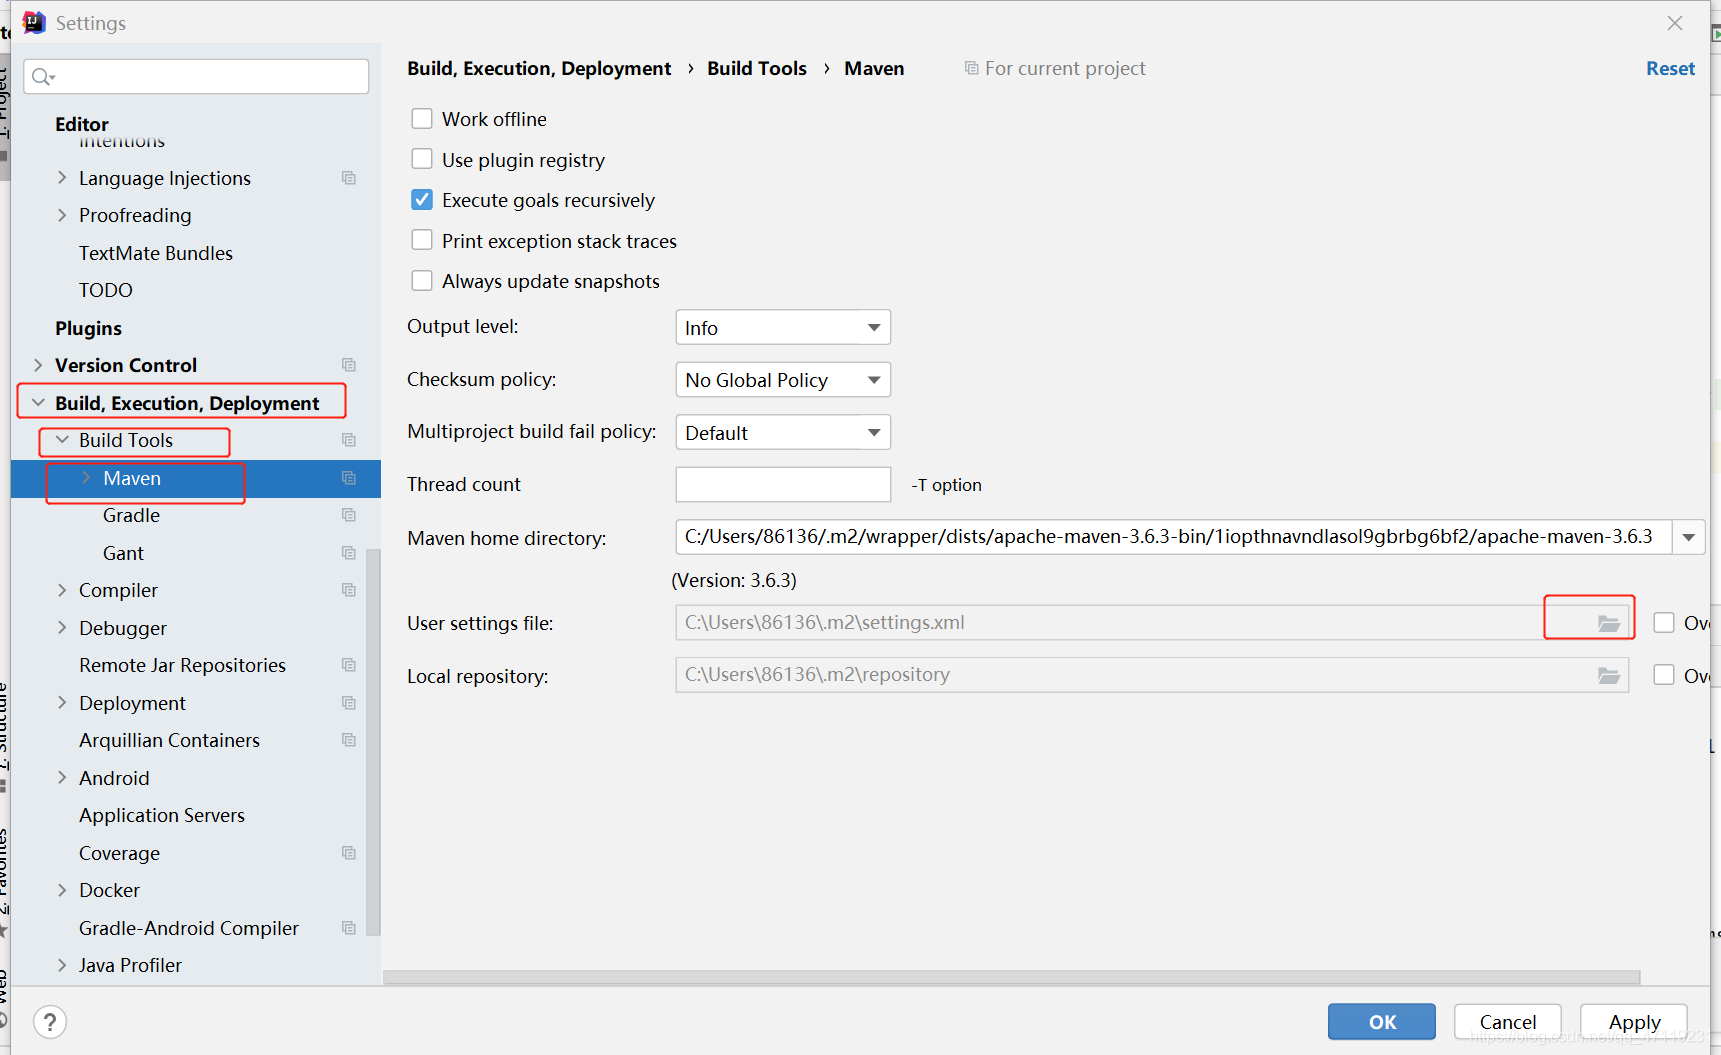
Task: Focus the settings search field
Action: (196, 77)
